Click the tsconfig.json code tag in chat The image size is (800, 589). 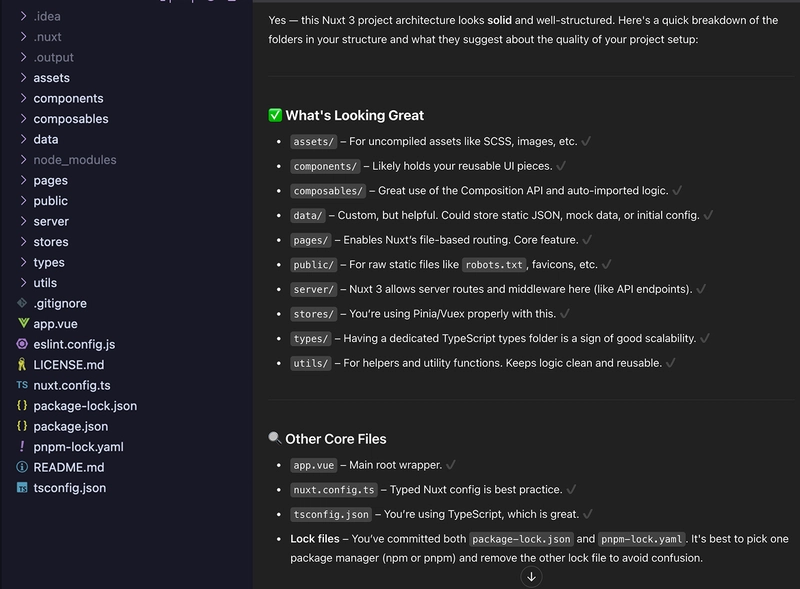pyautogui.click(x=331, y=514)
